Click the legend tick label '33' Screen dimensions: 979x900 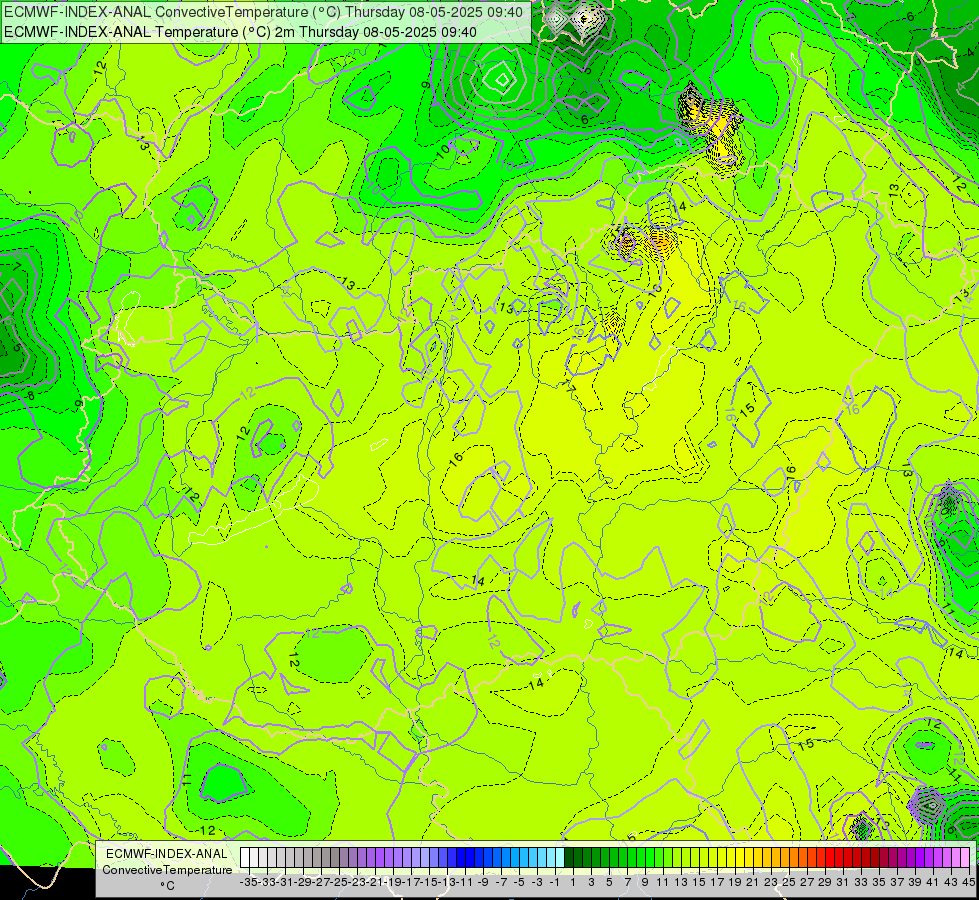tap(861, 882)
